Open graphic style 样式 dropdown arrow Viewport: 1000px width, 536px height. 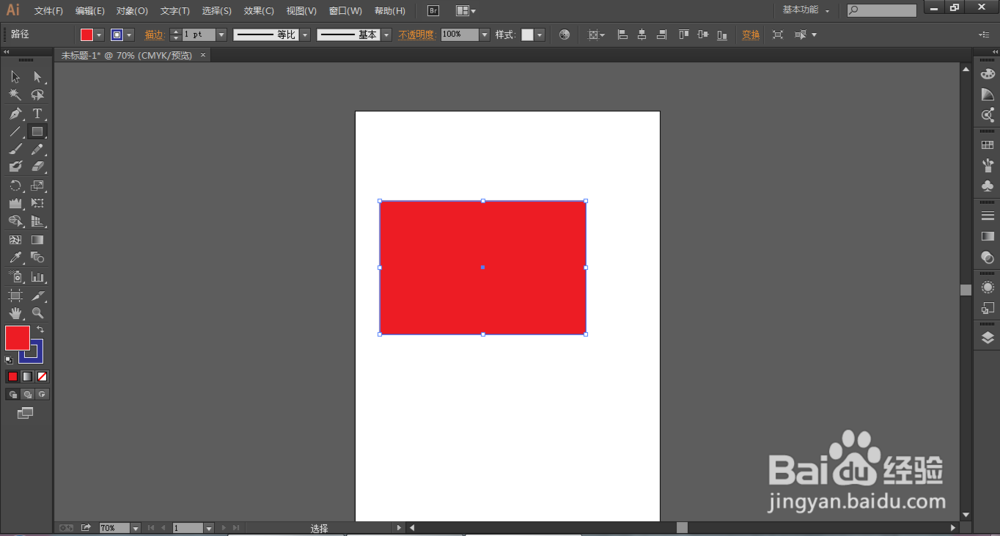tap(540, 34)
